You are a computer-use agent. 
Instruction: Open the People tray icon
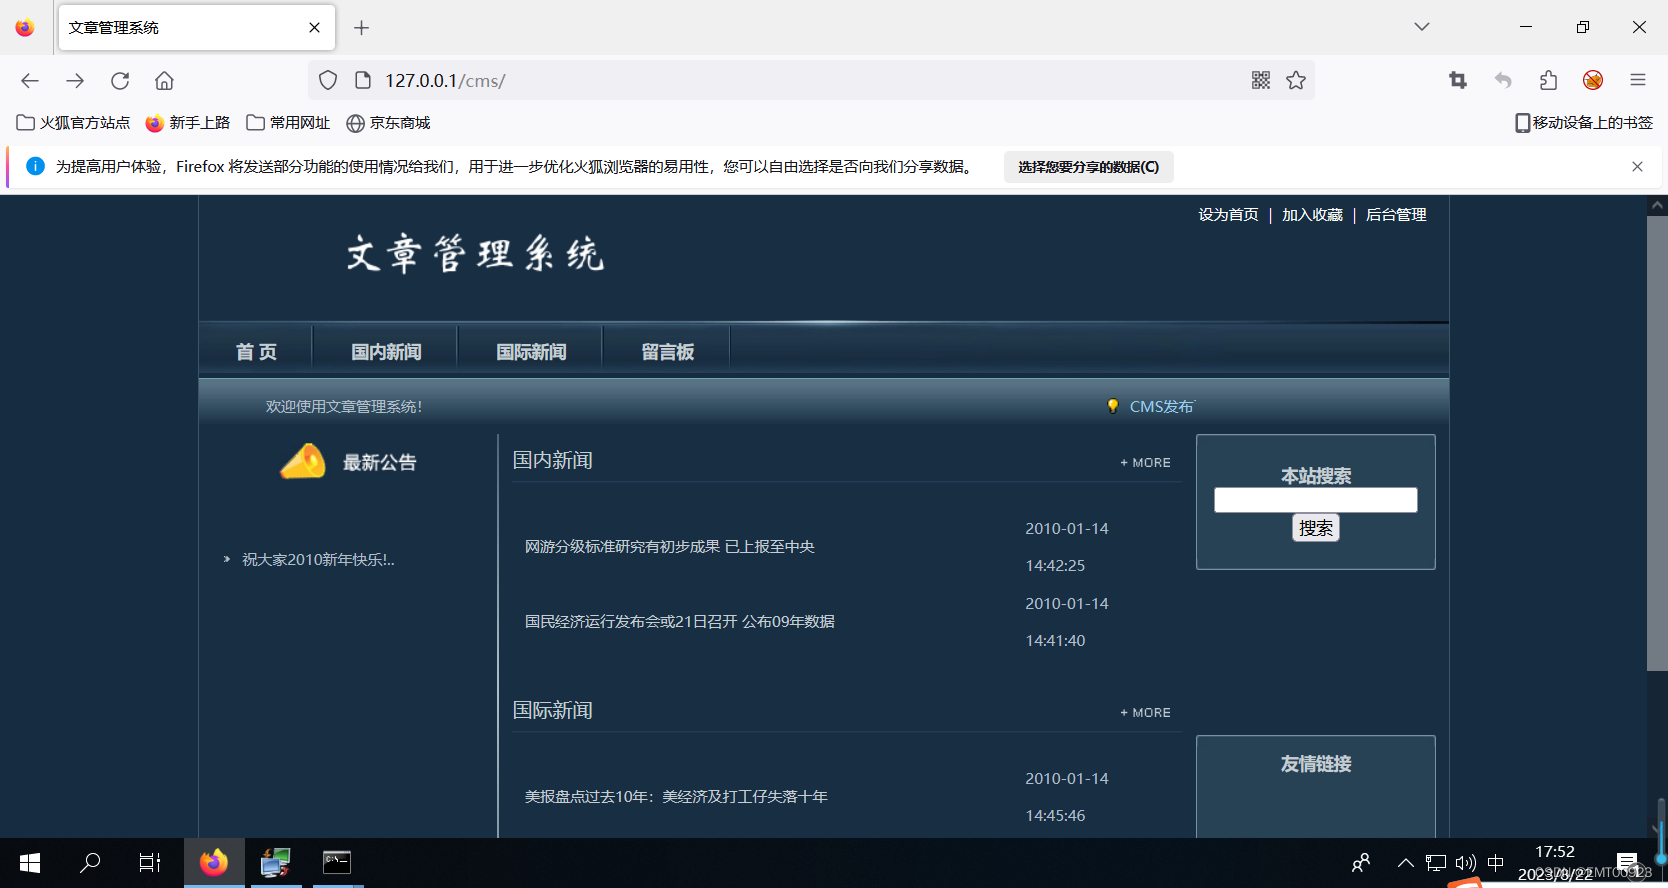pos(1361,863)
